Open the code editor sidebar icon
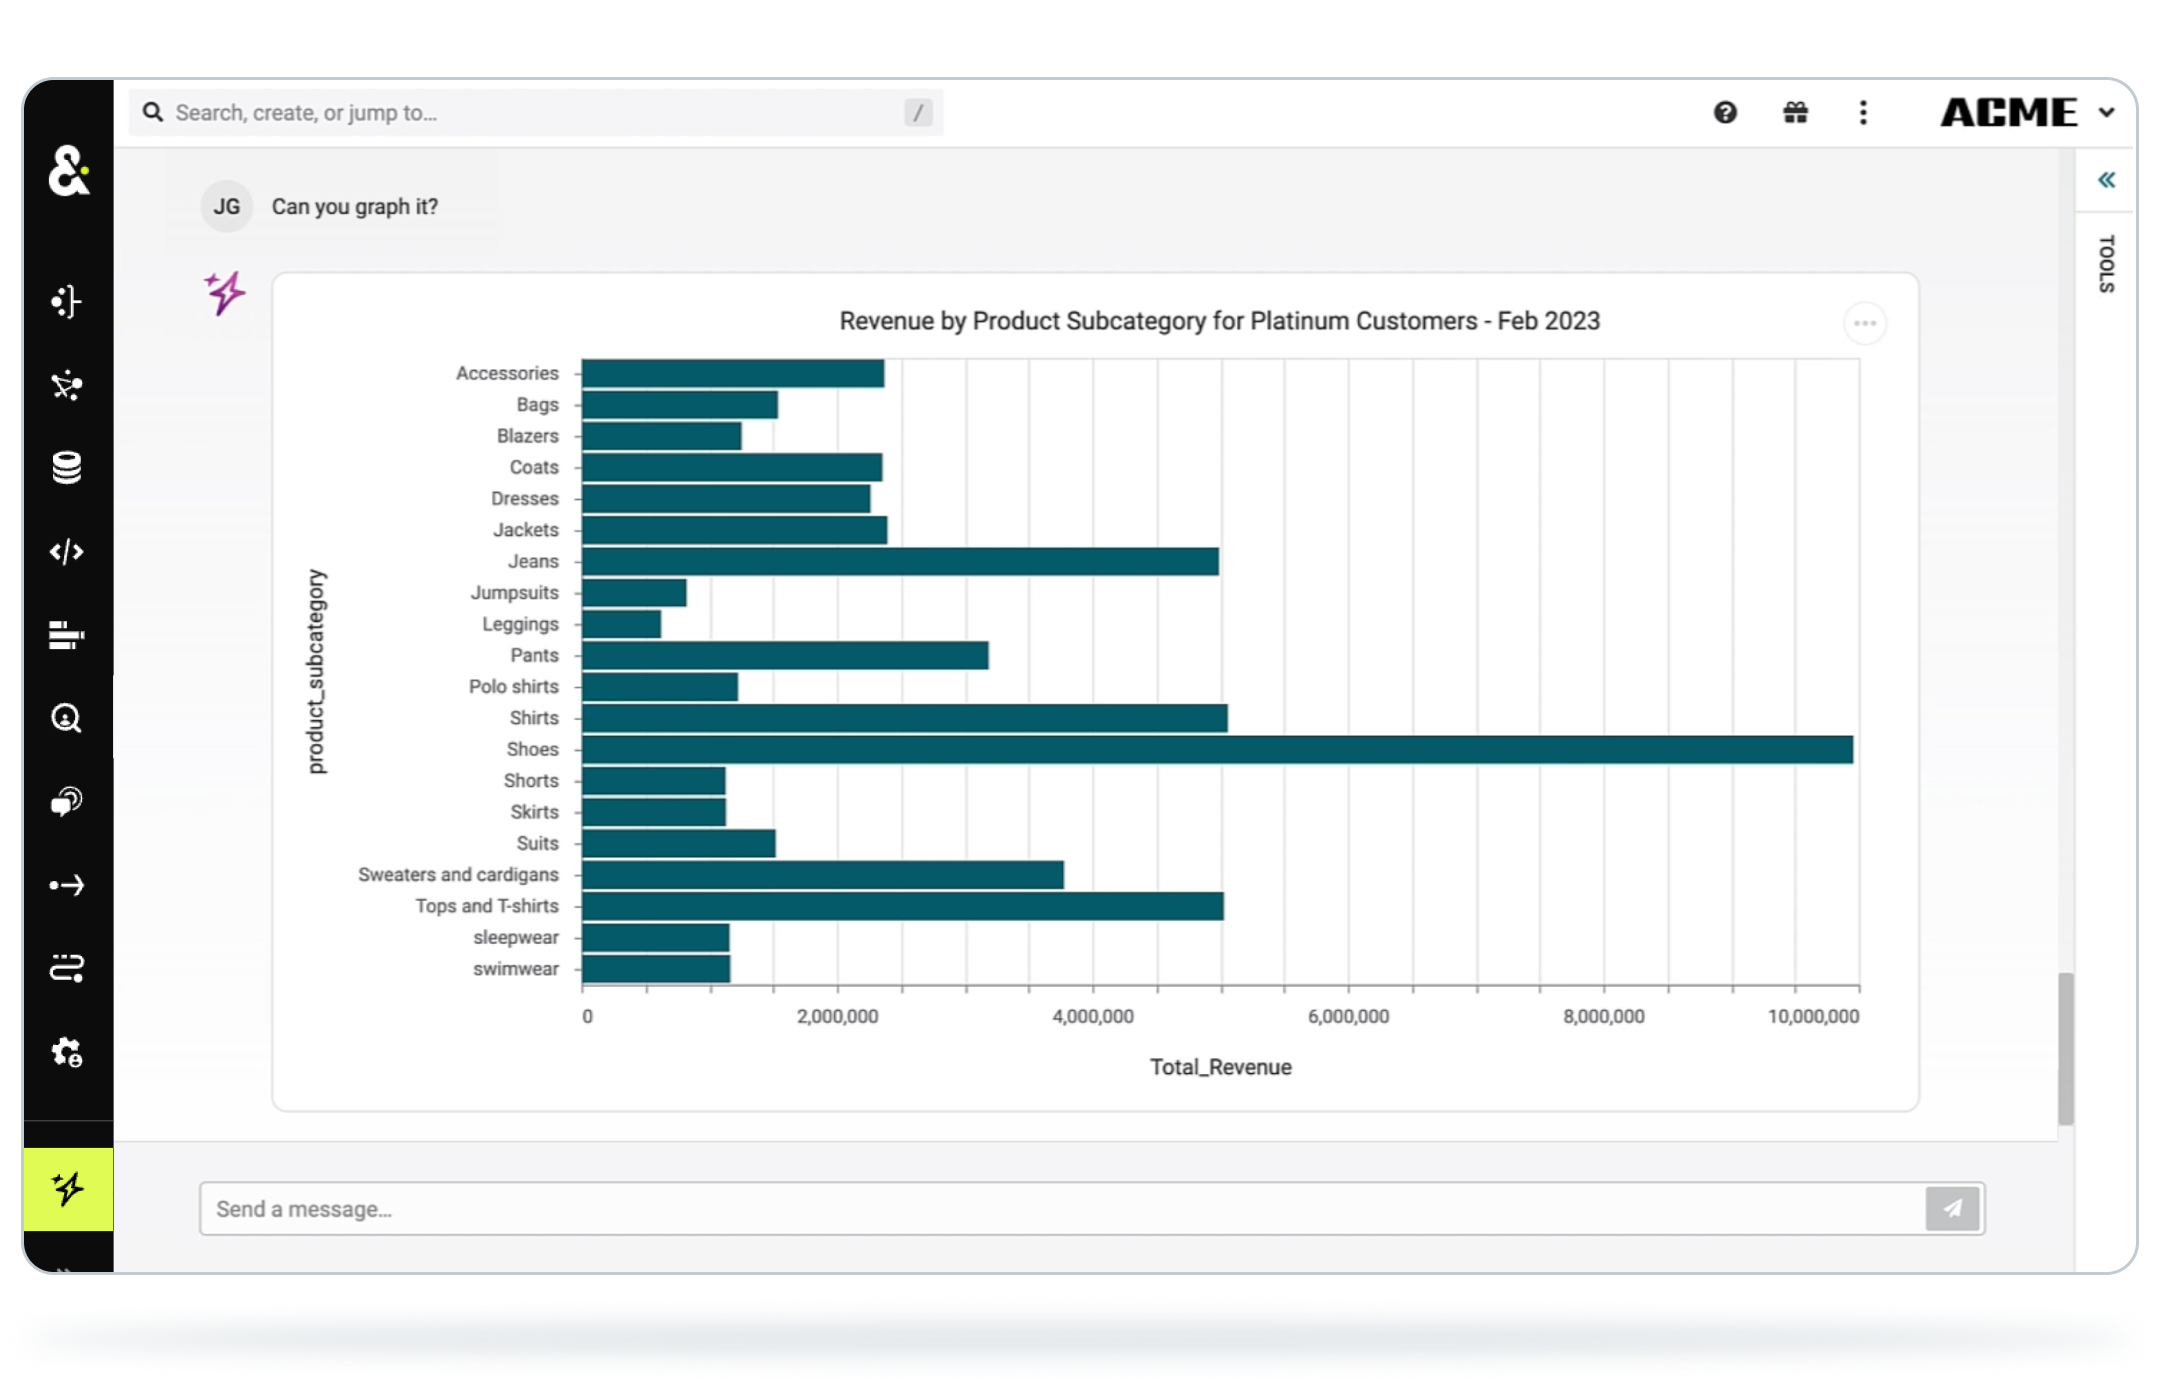The height and width of the screenshot is (1400, 2160). pos(67,552)
